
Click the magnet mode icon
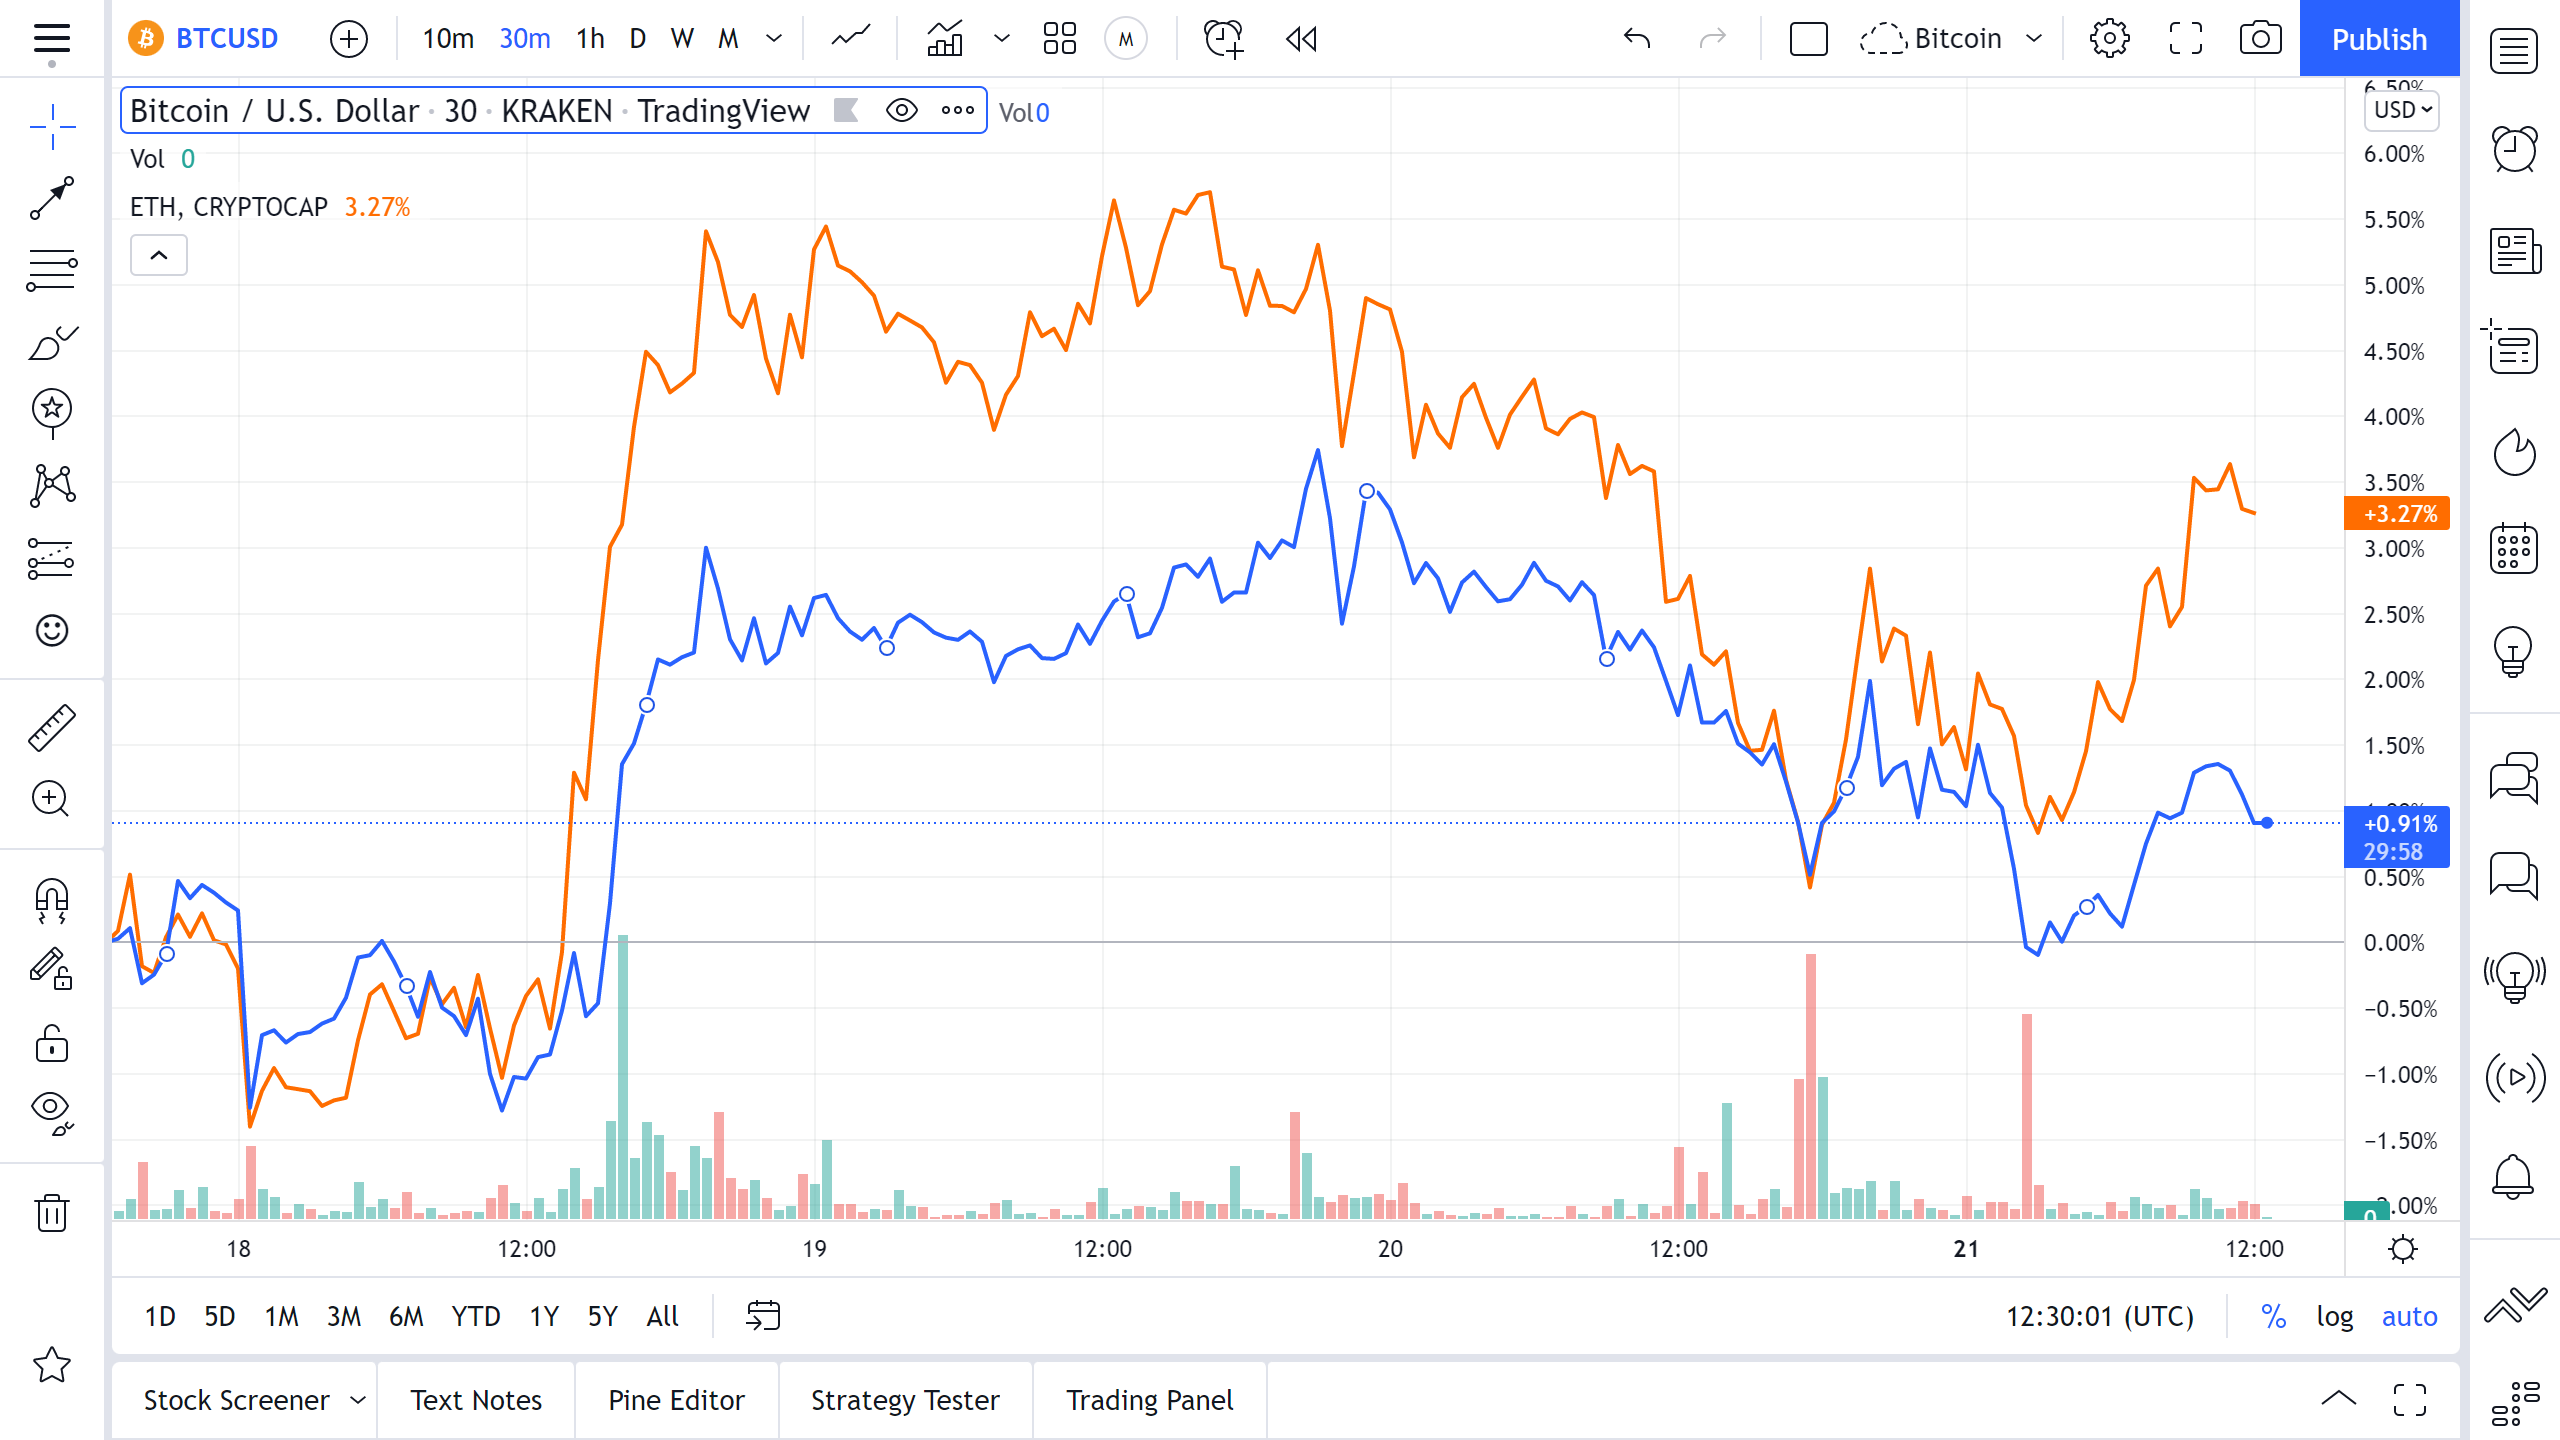coord(51,899)
